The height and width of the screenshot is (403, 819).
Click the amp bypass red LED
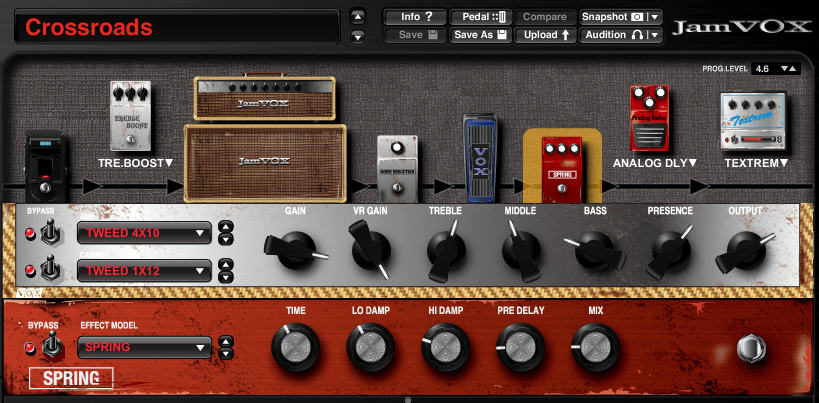coord(30,234)
